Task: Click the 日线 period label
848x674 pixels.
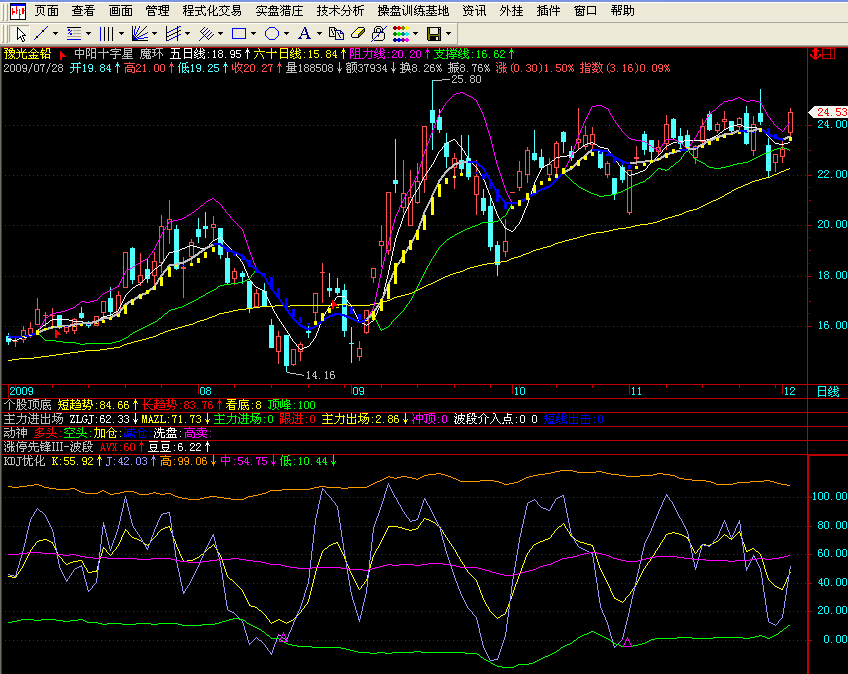Action: coord(827,391)
